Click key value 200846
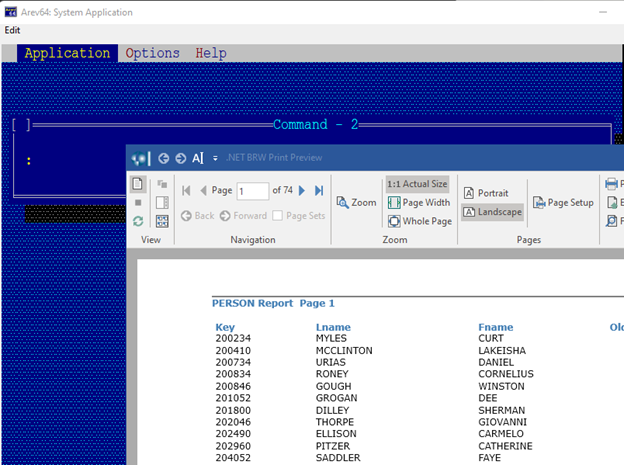The width and height of the screenshot is (624, 465). [x=233, y=386]
